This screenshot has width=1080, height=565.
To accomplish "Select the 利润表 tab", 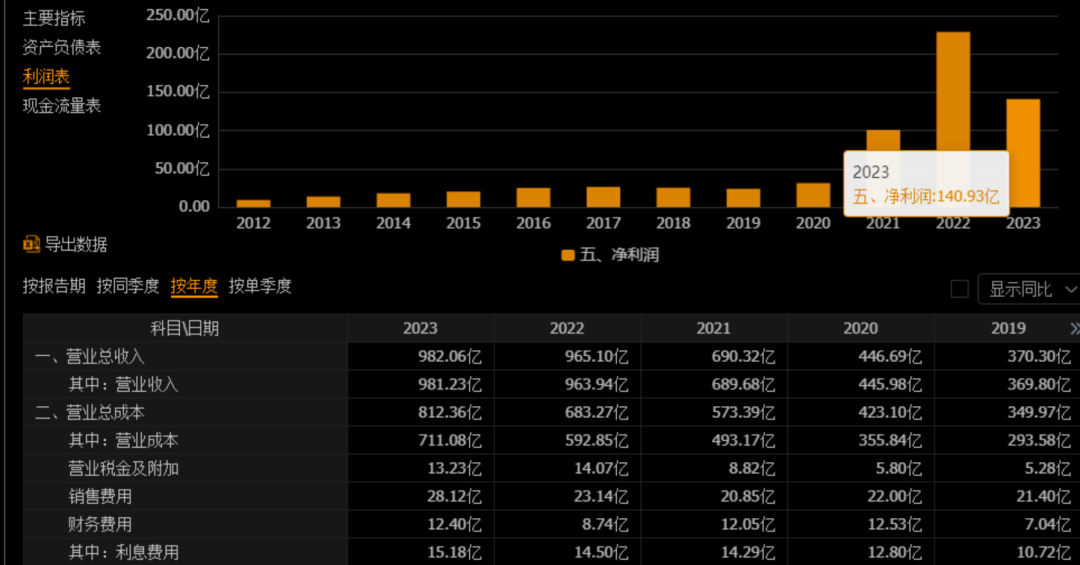I will point(46,76).
